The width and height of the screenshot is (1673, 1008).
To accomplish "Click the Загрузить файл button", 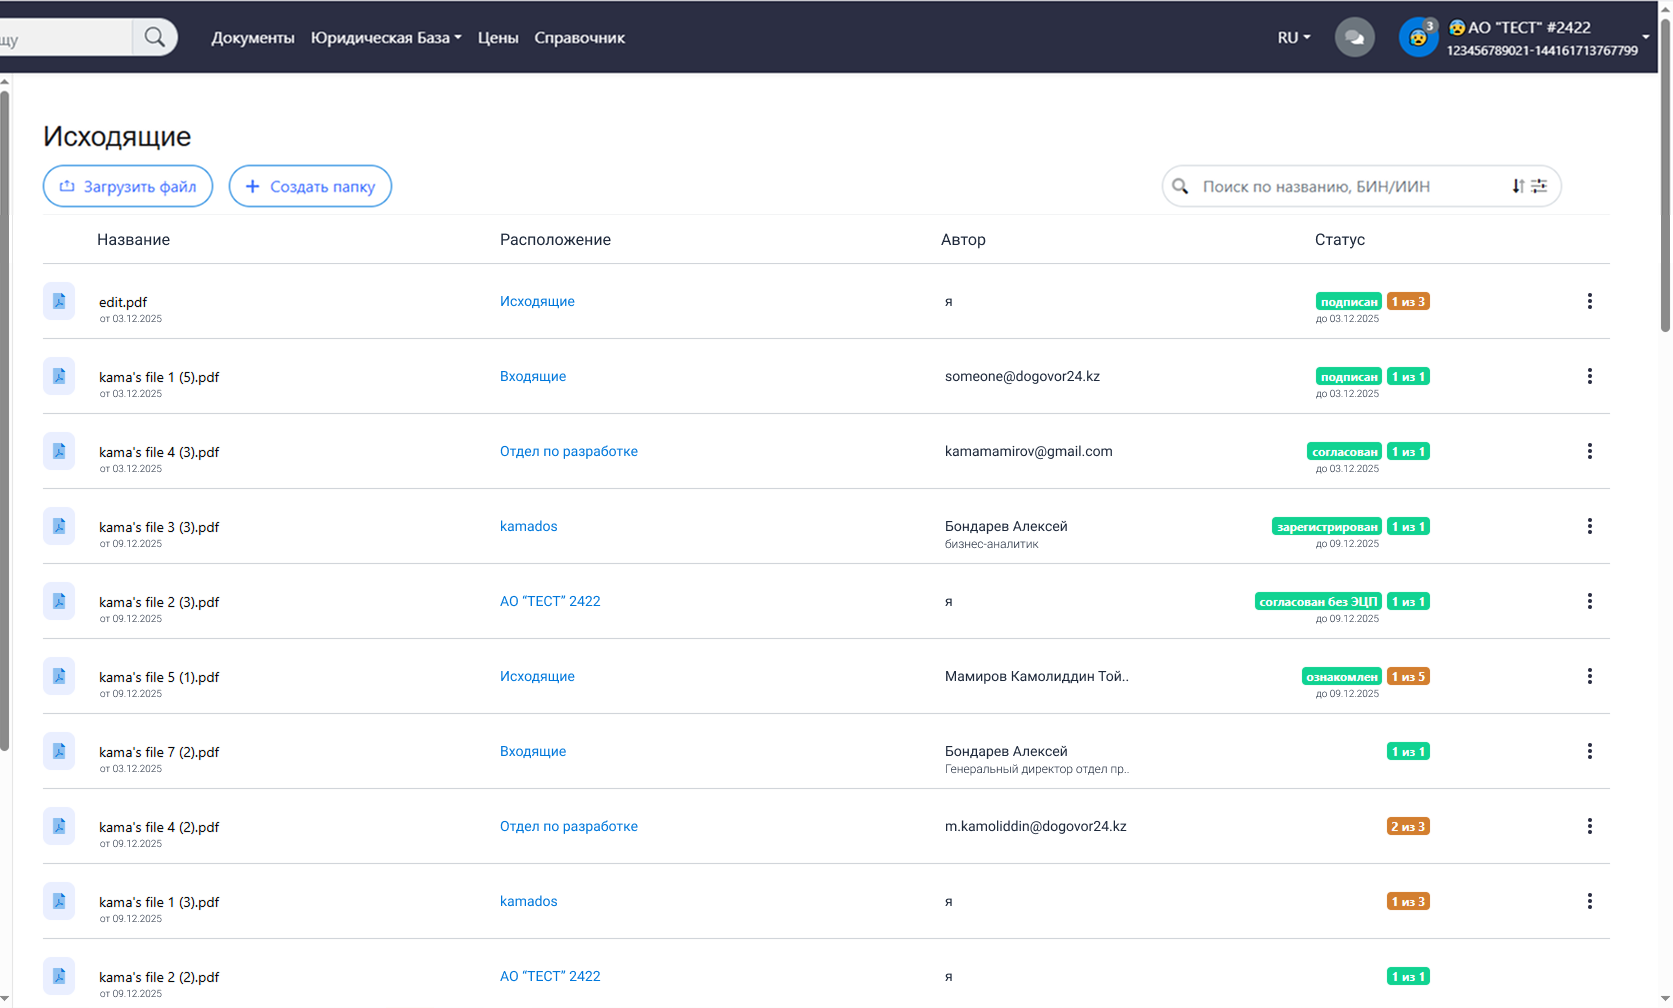I will (128, 186).
